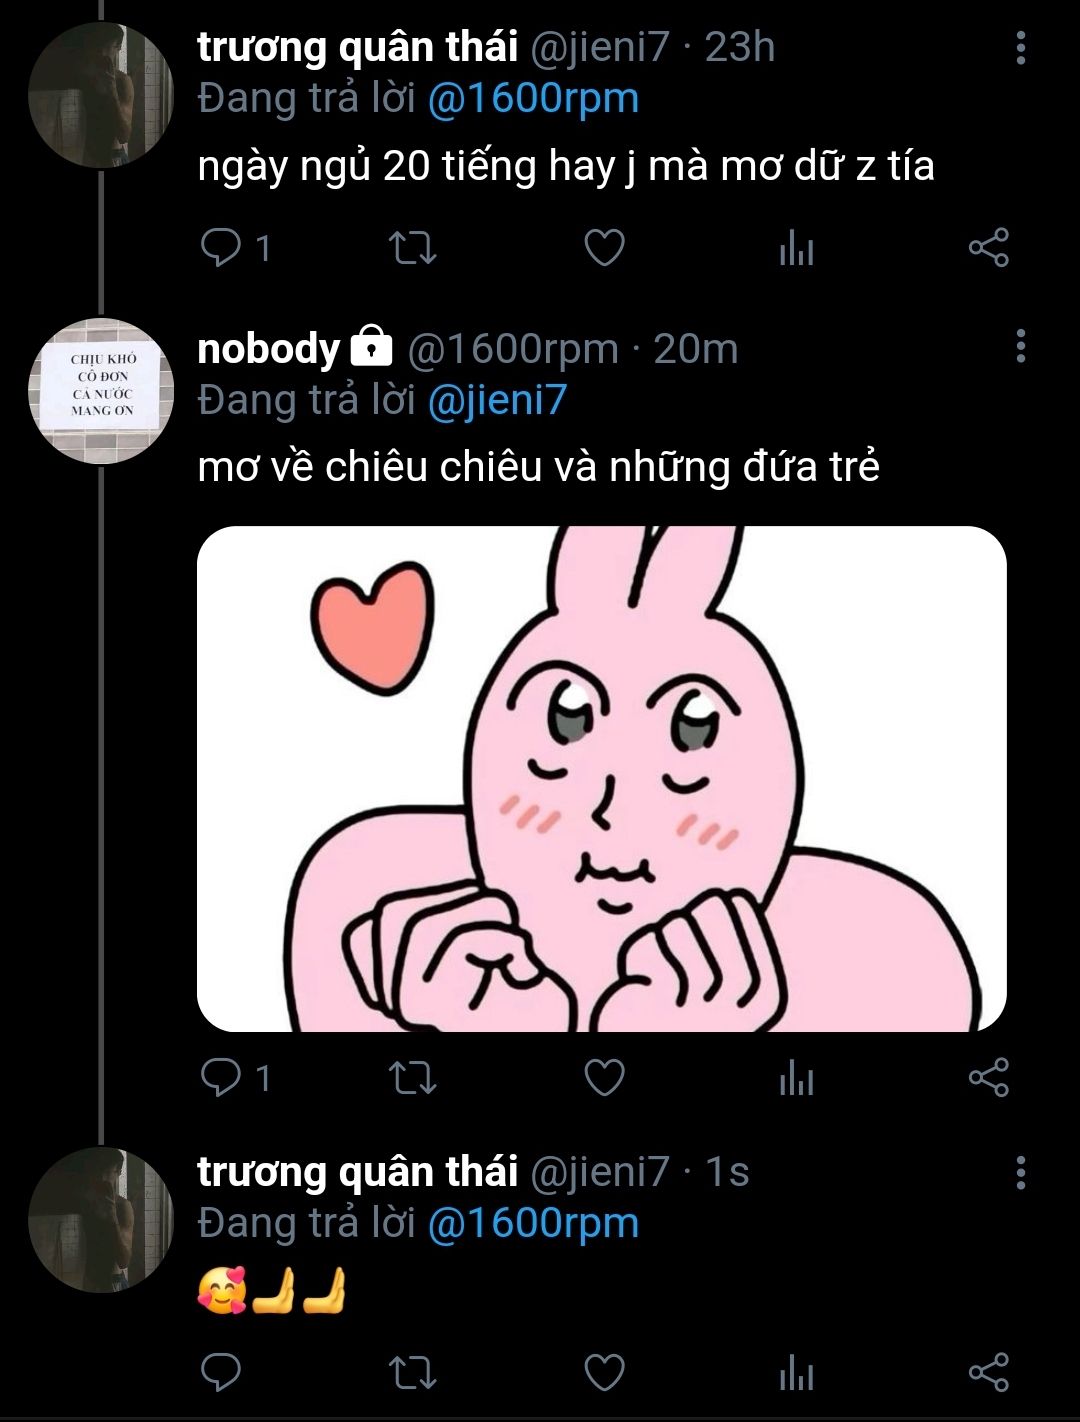Like the first tweet about sleeping

click(604, 247)
